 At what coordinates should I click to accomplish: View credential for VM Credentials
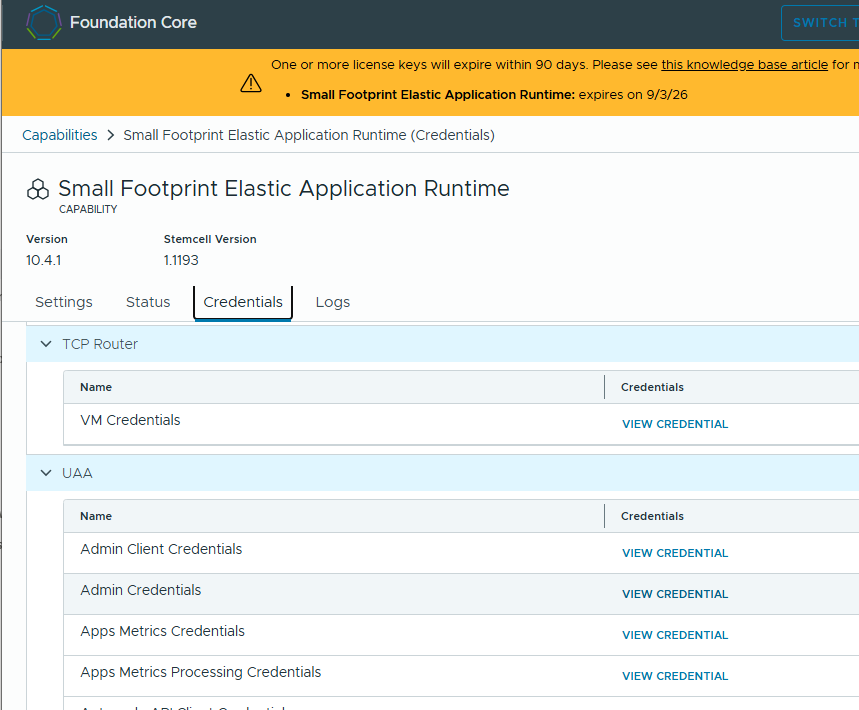[675, 424]
